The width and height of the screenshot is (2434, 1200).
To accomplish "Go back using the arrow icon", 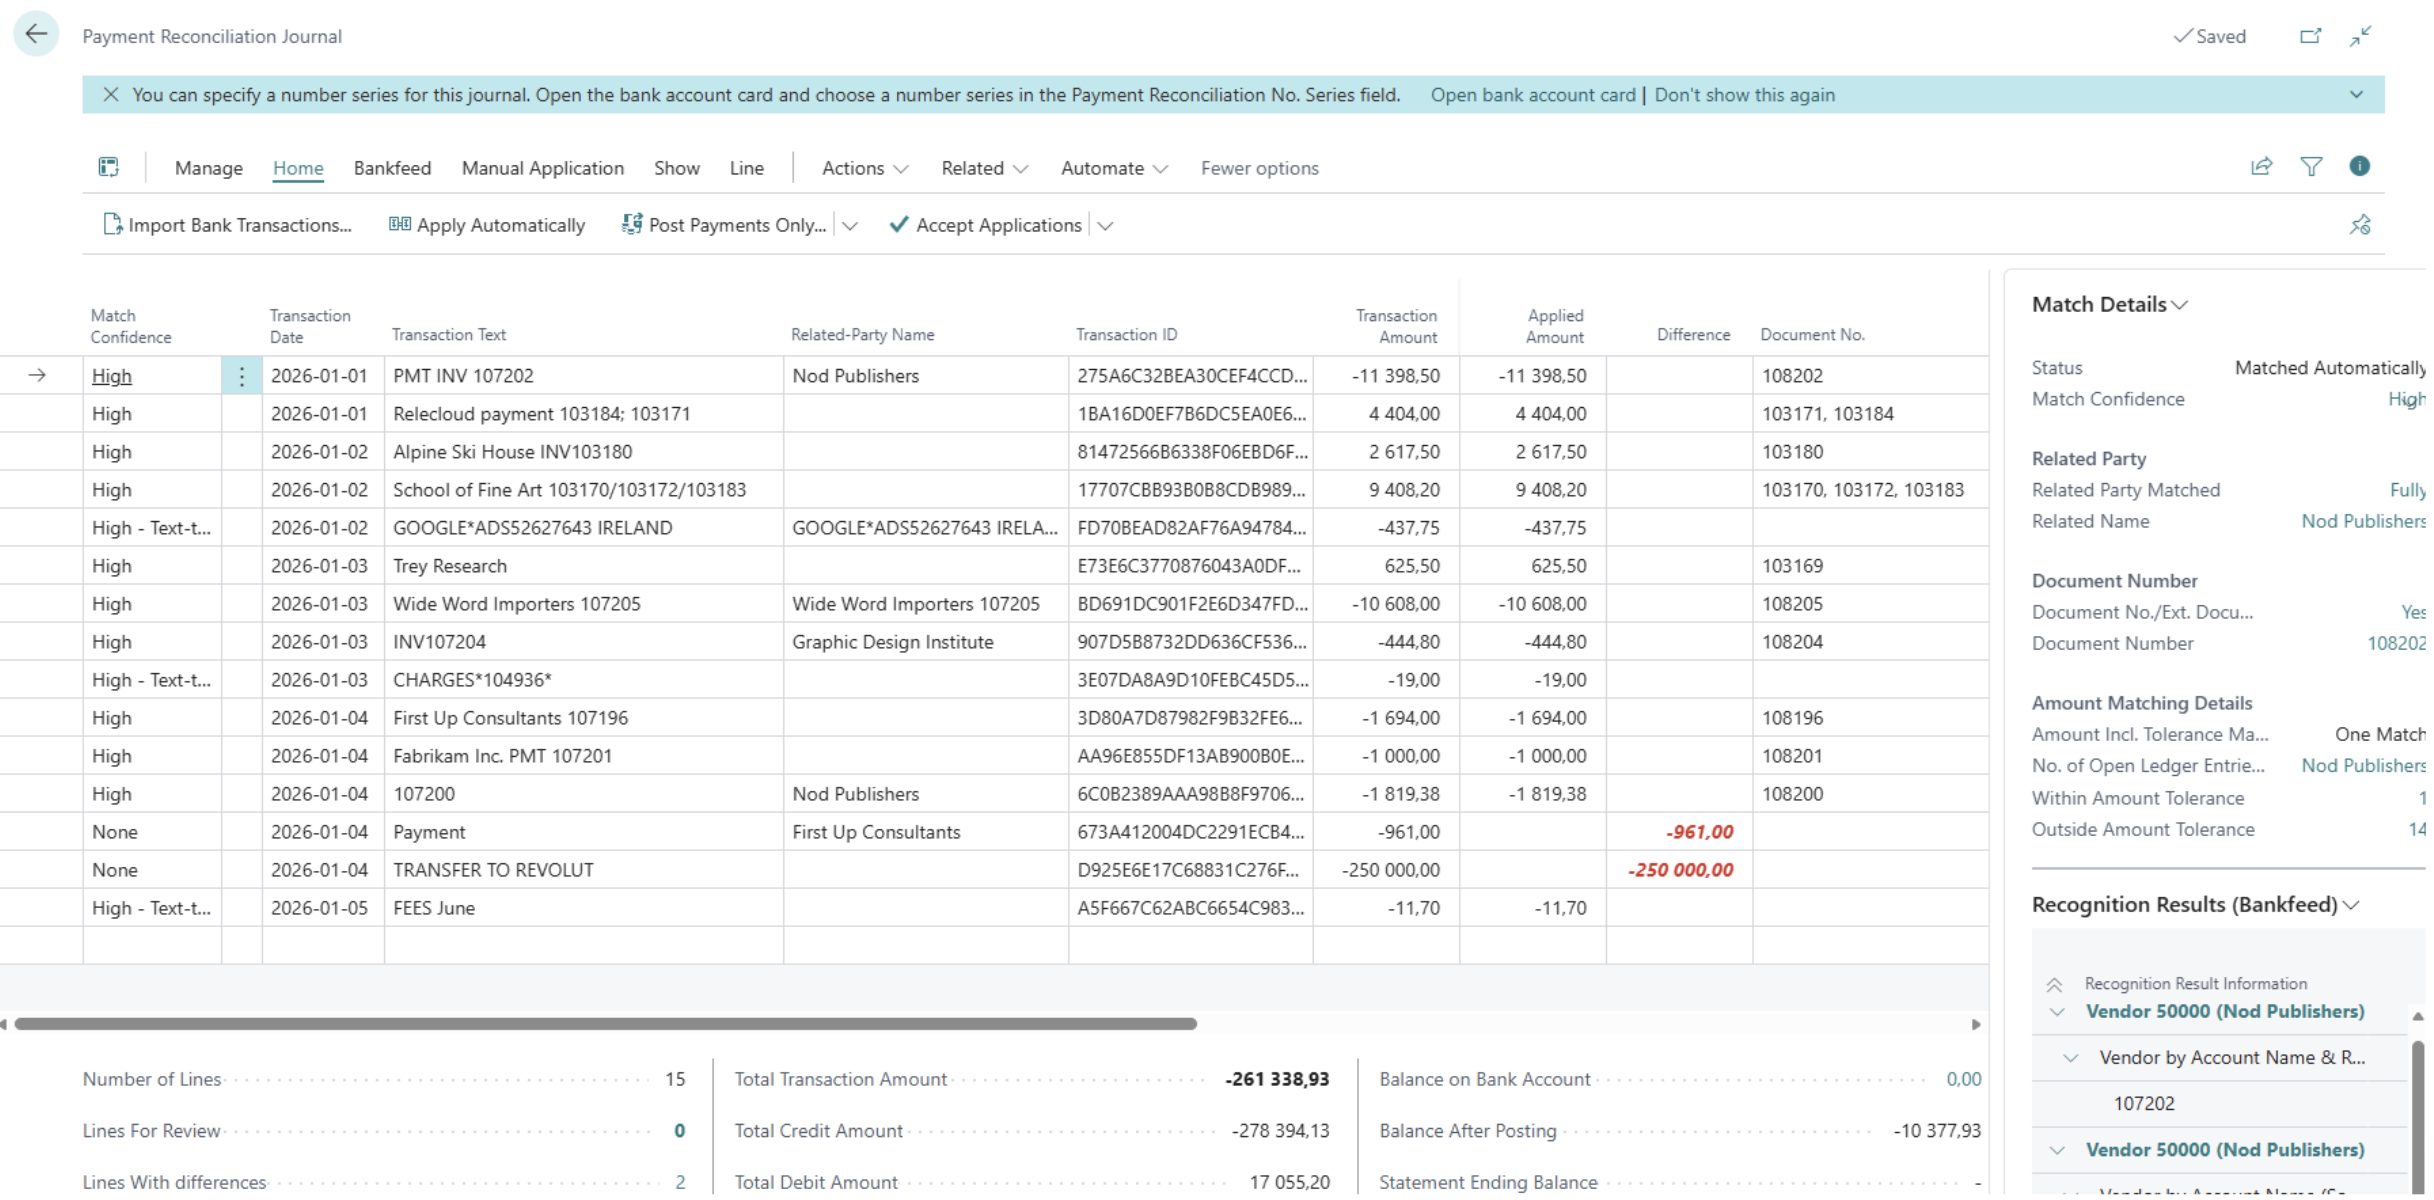I will (36, 35).
